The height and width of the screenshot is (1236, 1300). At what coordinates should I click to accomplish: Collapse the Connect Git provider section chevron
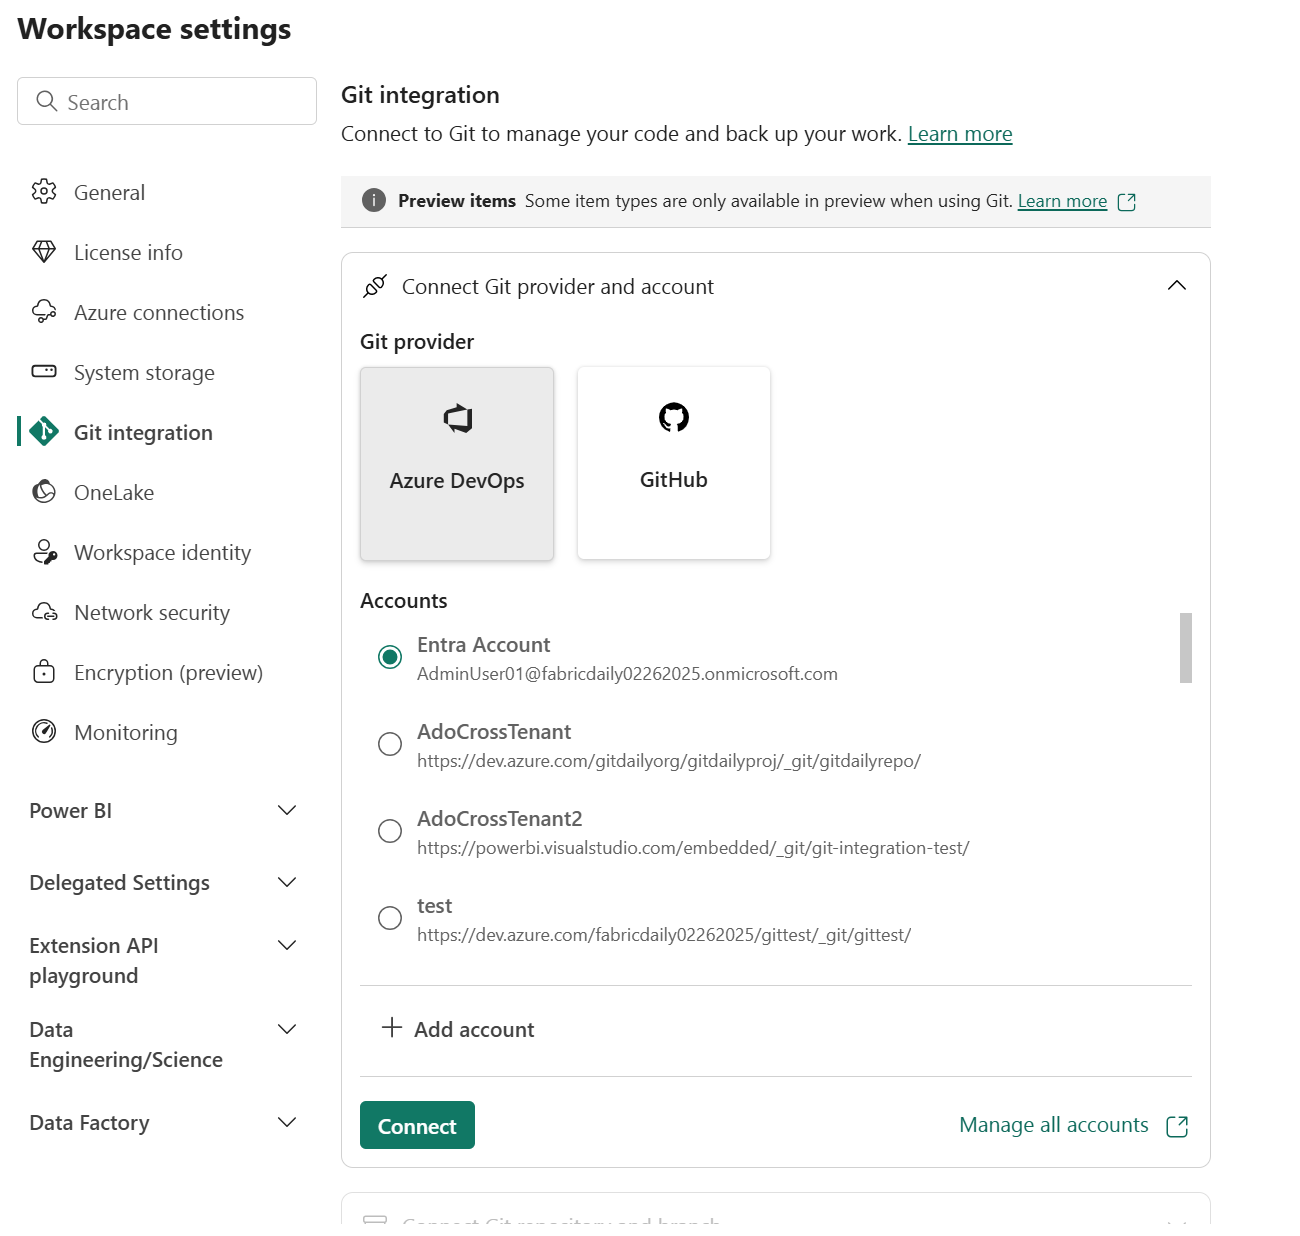coord(1177,286)
